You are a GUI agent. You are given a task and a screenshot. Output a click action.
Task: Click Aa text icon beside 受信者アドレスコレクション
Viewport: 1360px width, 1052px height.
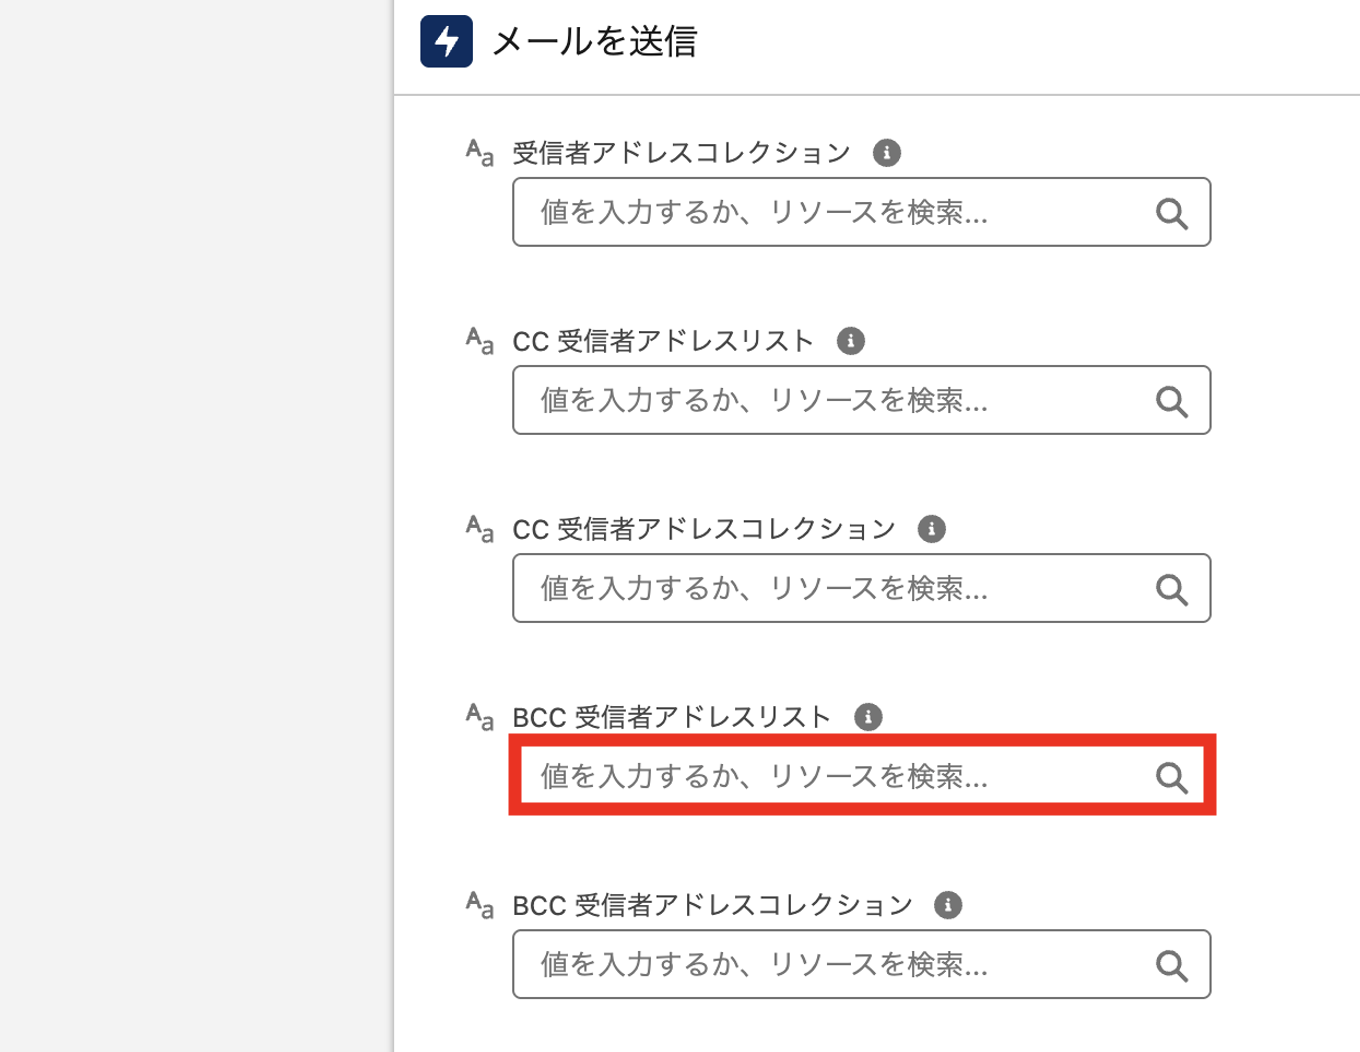click(480, 153)
